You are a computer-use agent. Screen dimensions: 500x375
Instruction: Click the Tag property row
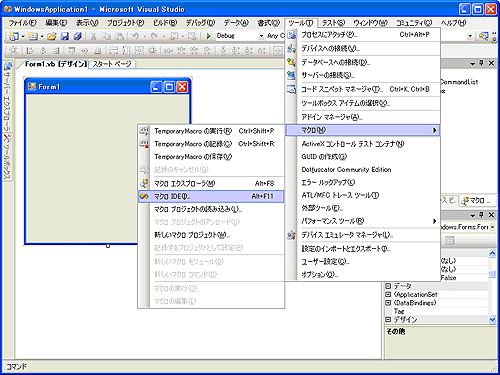(x=437, y=311)
